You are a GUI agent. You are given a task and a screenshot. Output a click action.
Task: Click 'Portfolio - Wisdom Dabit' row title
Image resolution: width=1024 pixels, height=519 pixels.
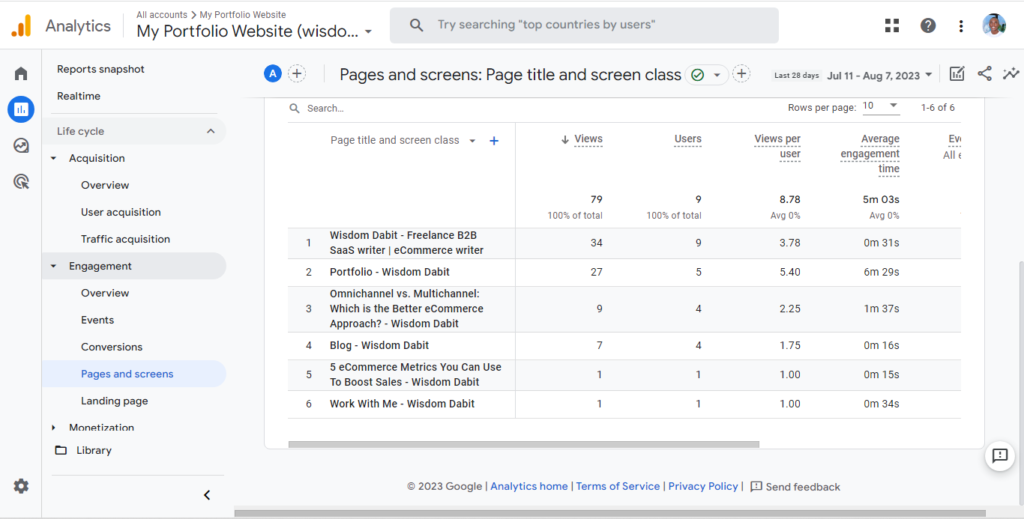[x=389, y=272]
